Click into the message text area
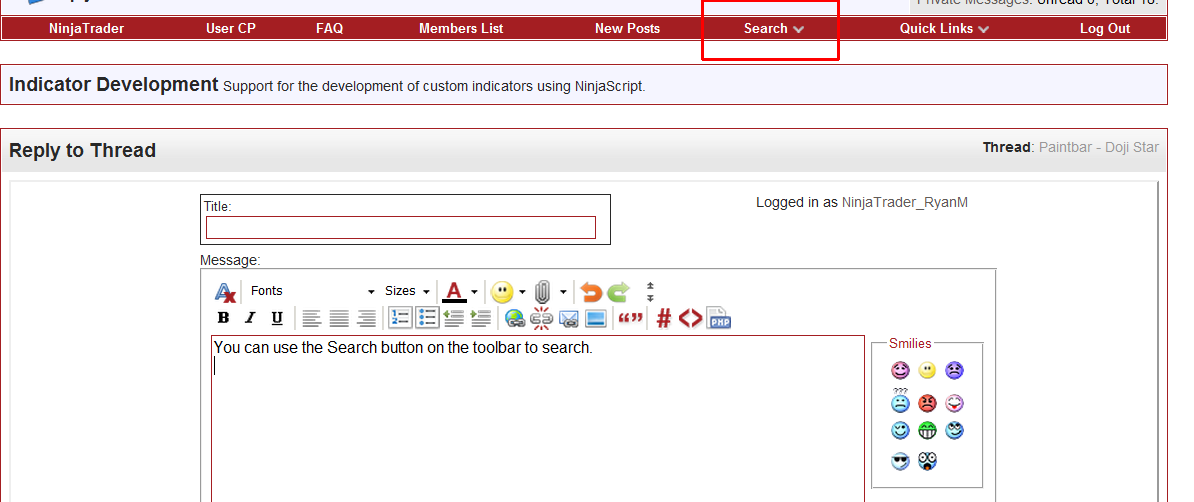Screen dimensions: 1194x502 point(538,419)
